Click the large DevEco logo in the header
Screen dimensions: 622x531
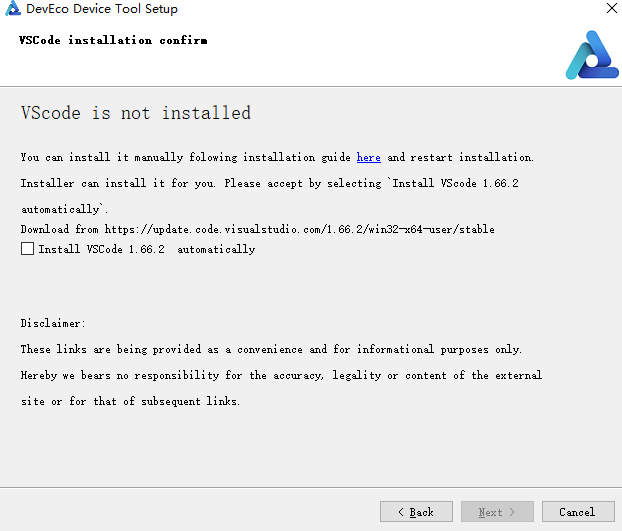pyautogui.click(x=592, y=55)
